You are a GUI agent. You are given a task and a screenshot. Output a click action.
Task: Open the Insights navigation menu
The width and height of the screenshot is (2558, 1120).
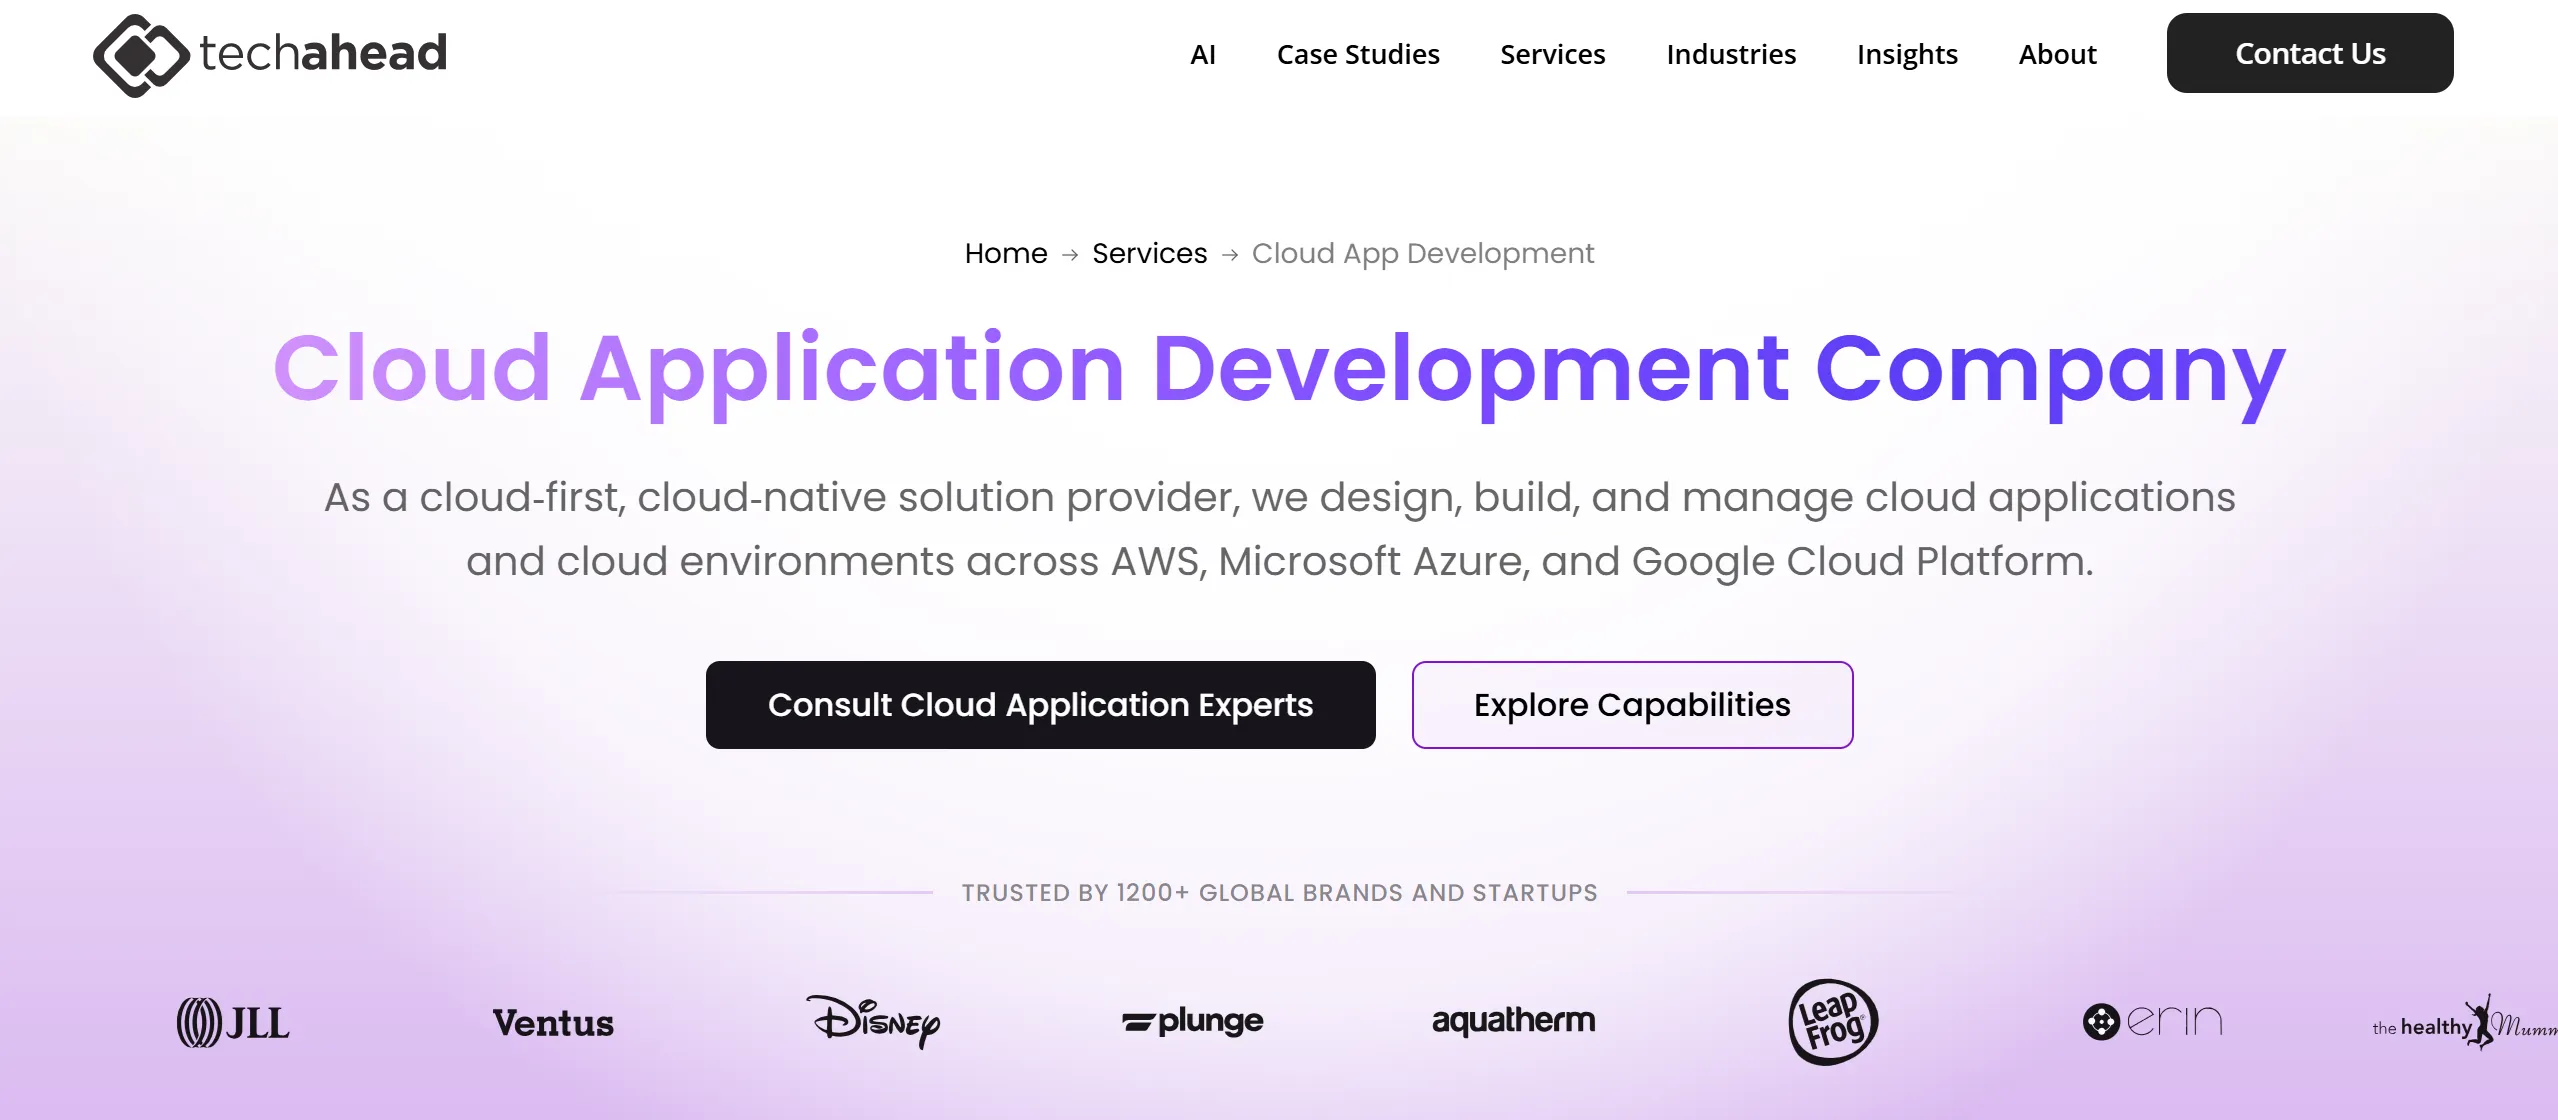coord(1907,54)
